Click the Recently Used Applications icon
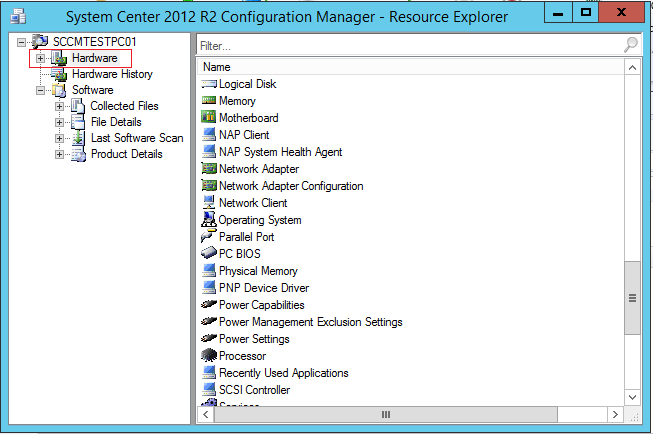Screen dimensions: 653x434 tap(209, 372)
